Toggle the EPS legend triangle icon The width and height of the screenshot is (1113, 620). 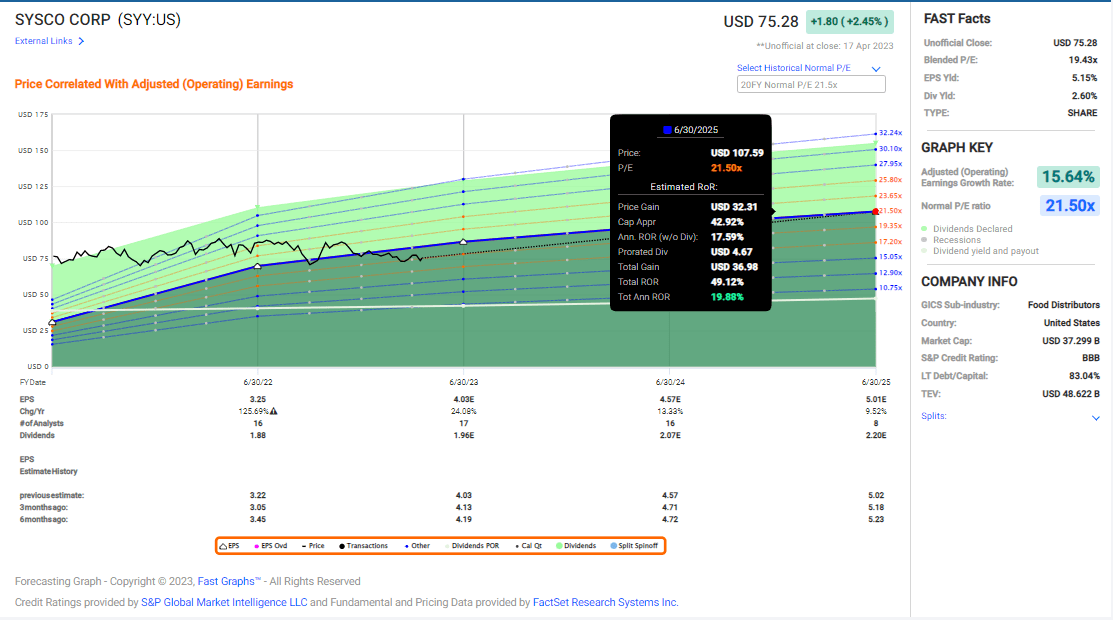click(x=223, y=546)
